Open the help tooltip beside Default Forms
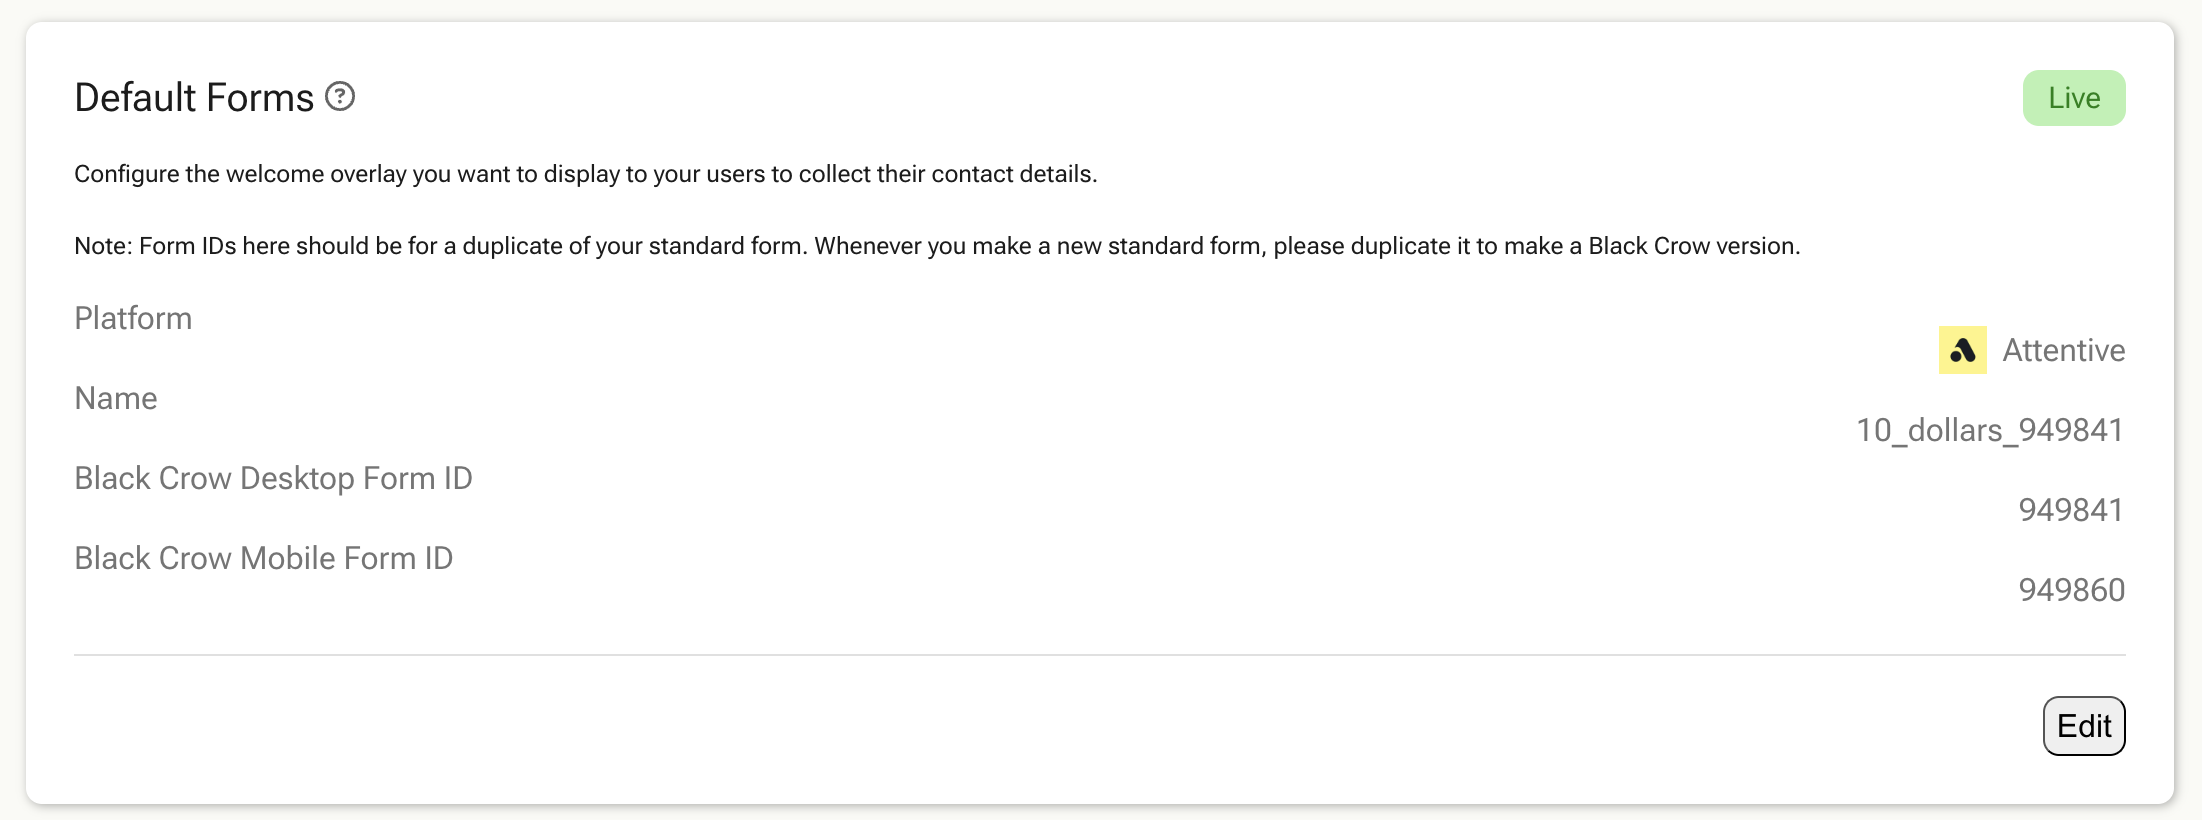The width and height of the screenshot is (2202, 820). click(x=340, y=97)
